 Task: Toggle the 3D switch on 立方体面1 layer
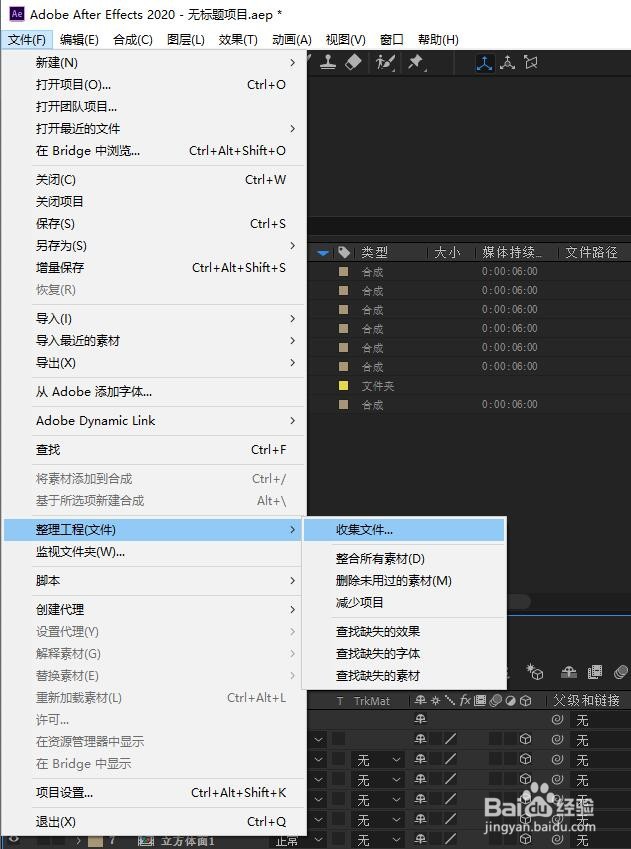click(525, 840)
